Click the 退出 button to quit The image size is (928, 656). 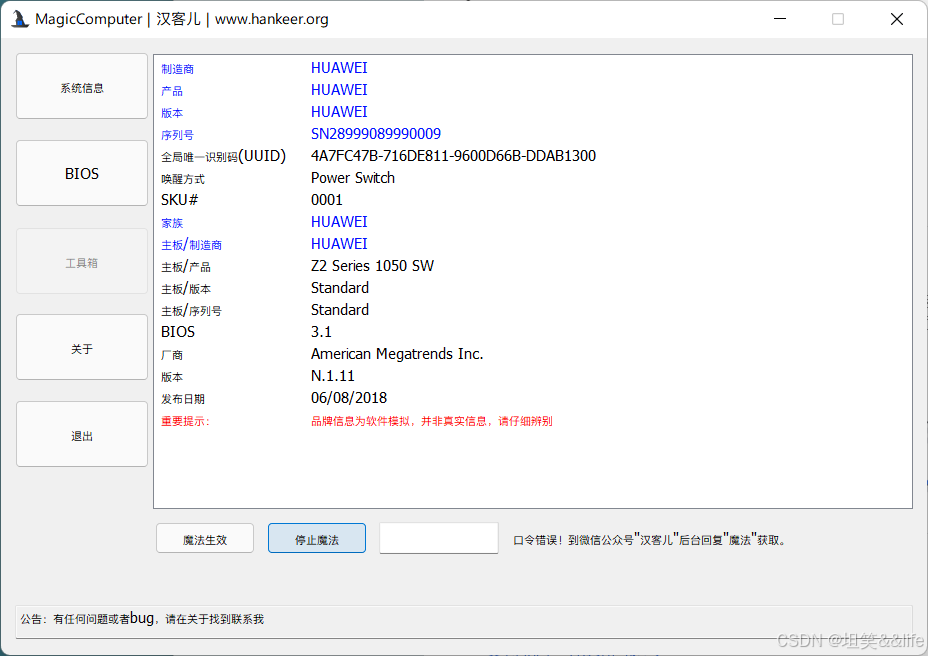(x=82, y=435)
